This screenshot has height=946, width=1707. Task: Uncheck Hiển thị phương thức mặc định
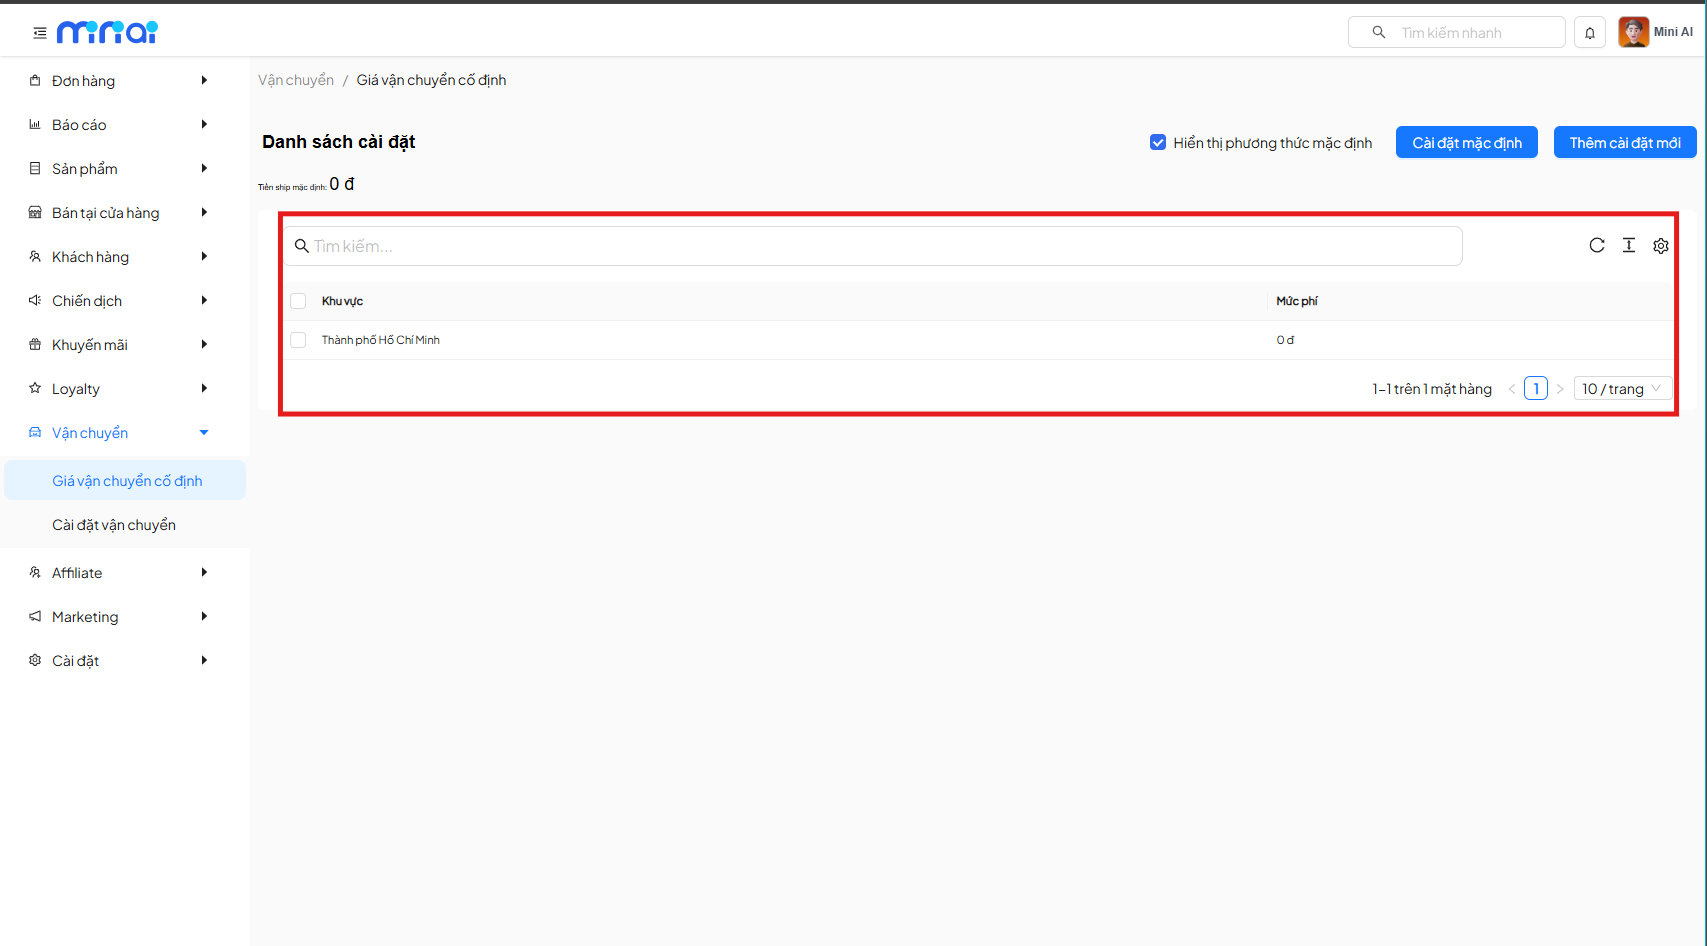1158,143
